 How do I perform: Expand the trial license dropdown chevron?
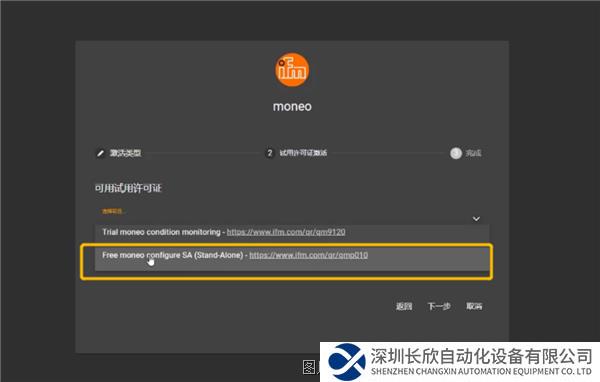point(476,219)
